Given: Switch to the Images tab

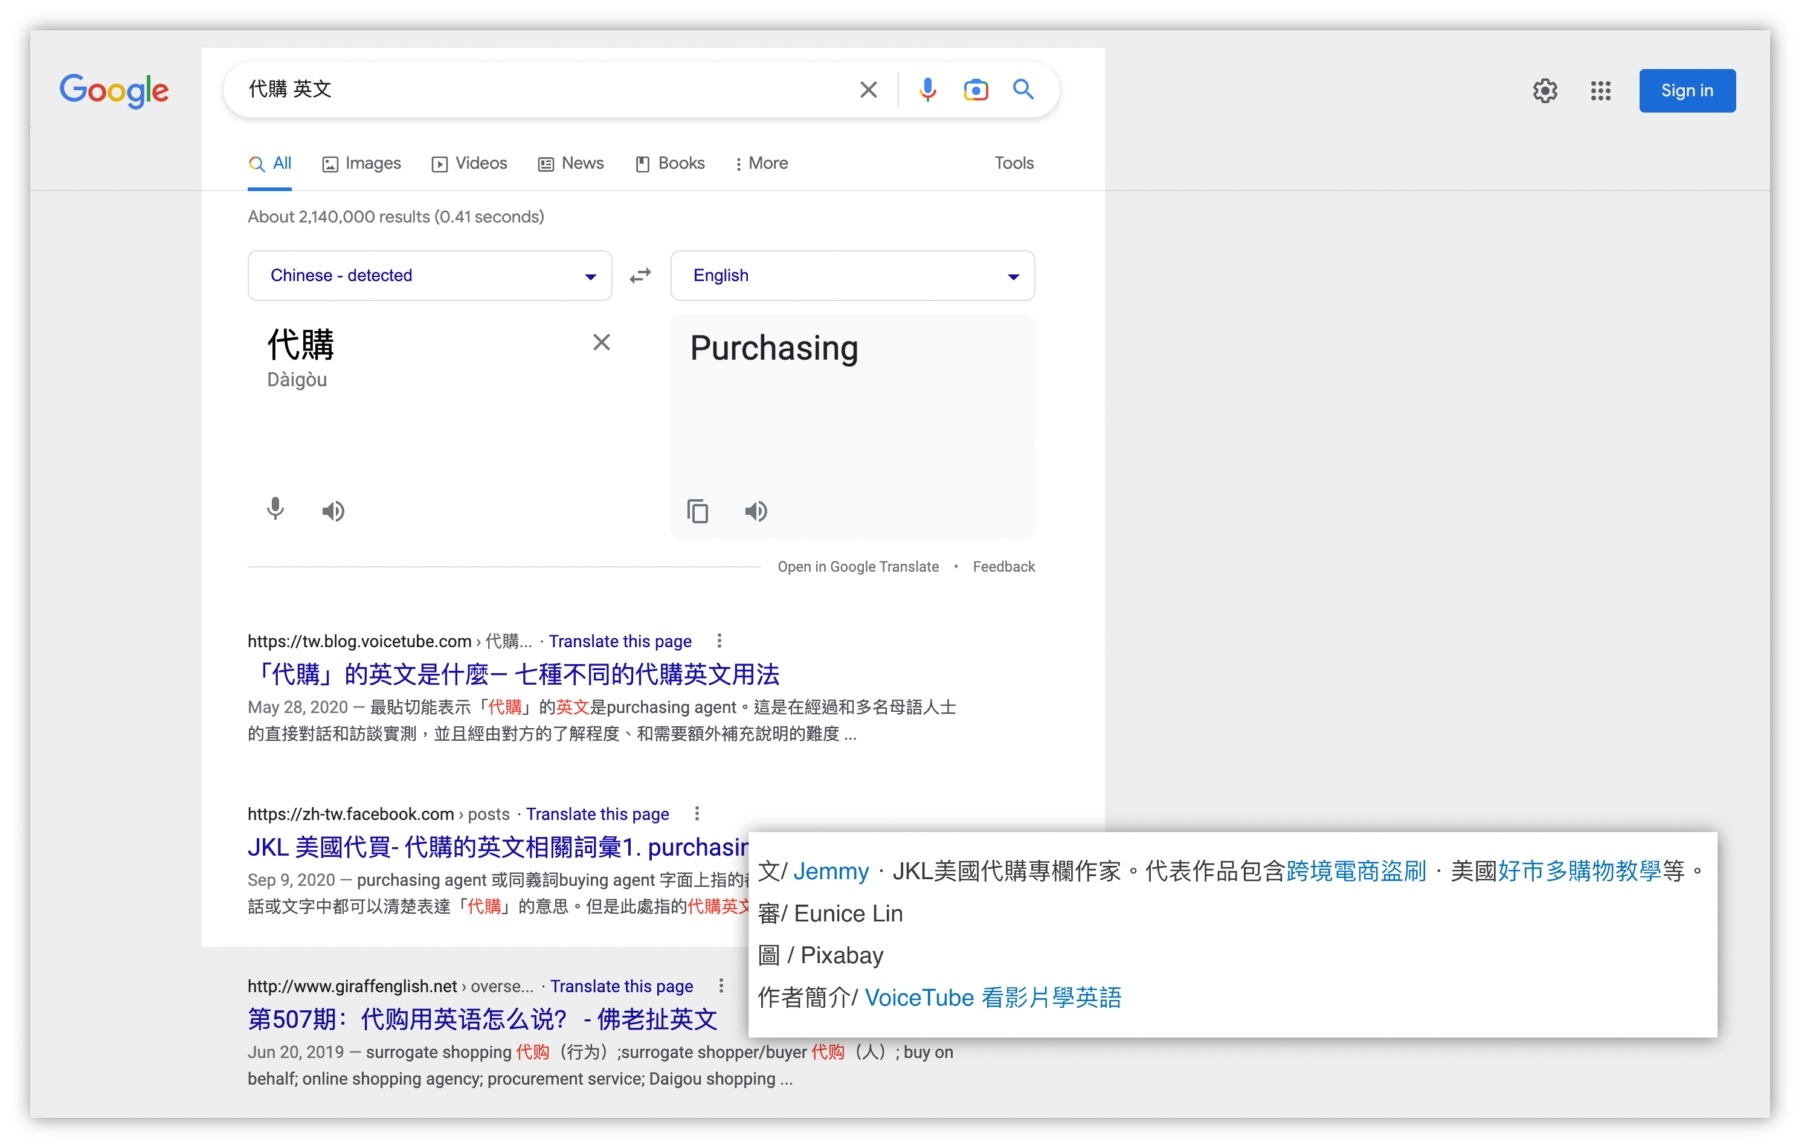Looking at the screenshot, I should (x=361, y=164).
